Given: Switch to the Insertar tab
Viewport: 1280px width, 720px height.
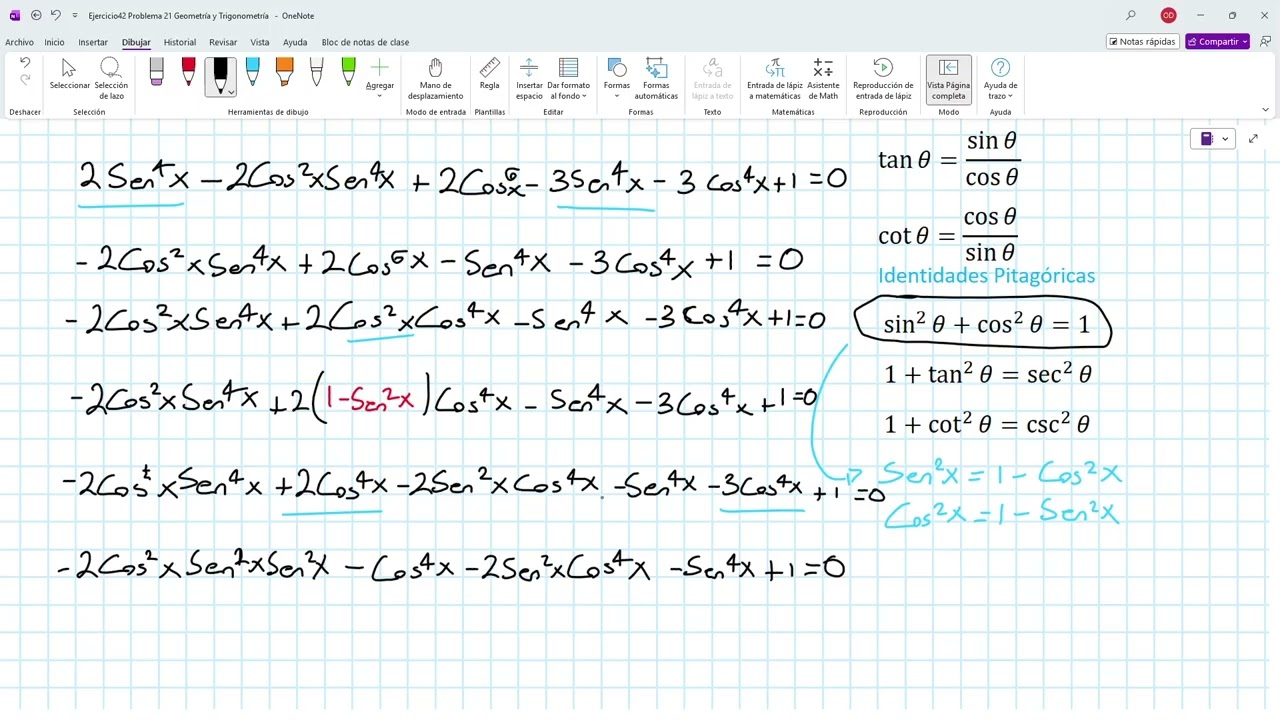Looking at the screenshot, I should [93, 42].
